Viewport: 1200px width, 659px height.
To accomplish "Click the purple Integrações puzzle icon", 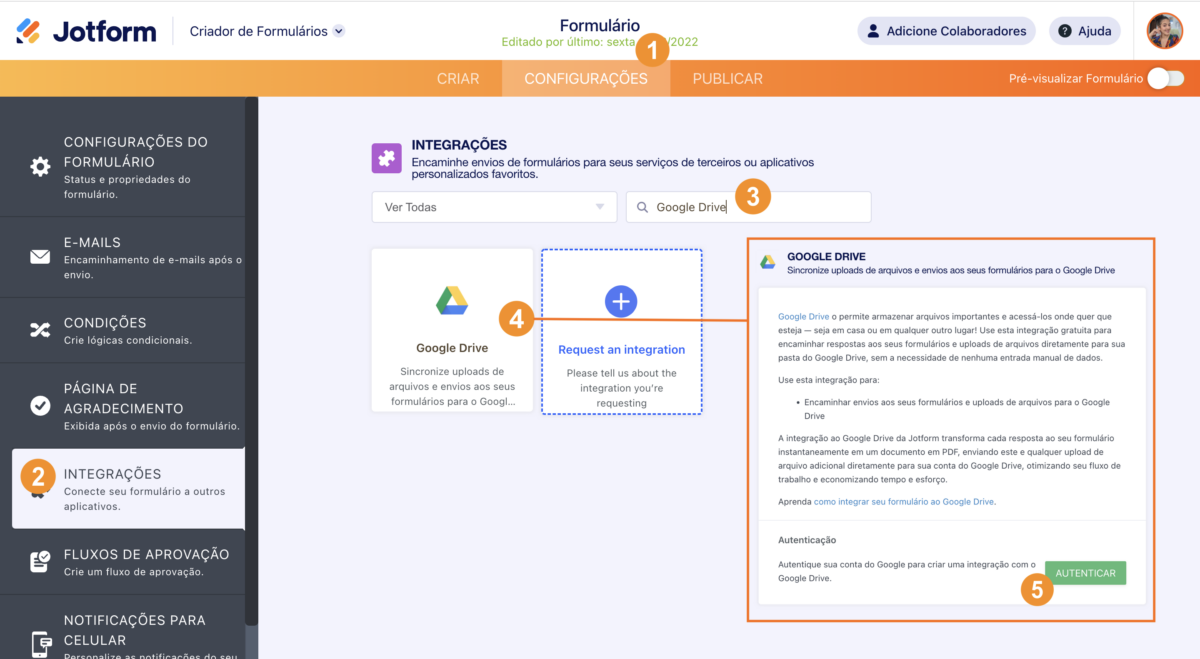I will (387, 158).
